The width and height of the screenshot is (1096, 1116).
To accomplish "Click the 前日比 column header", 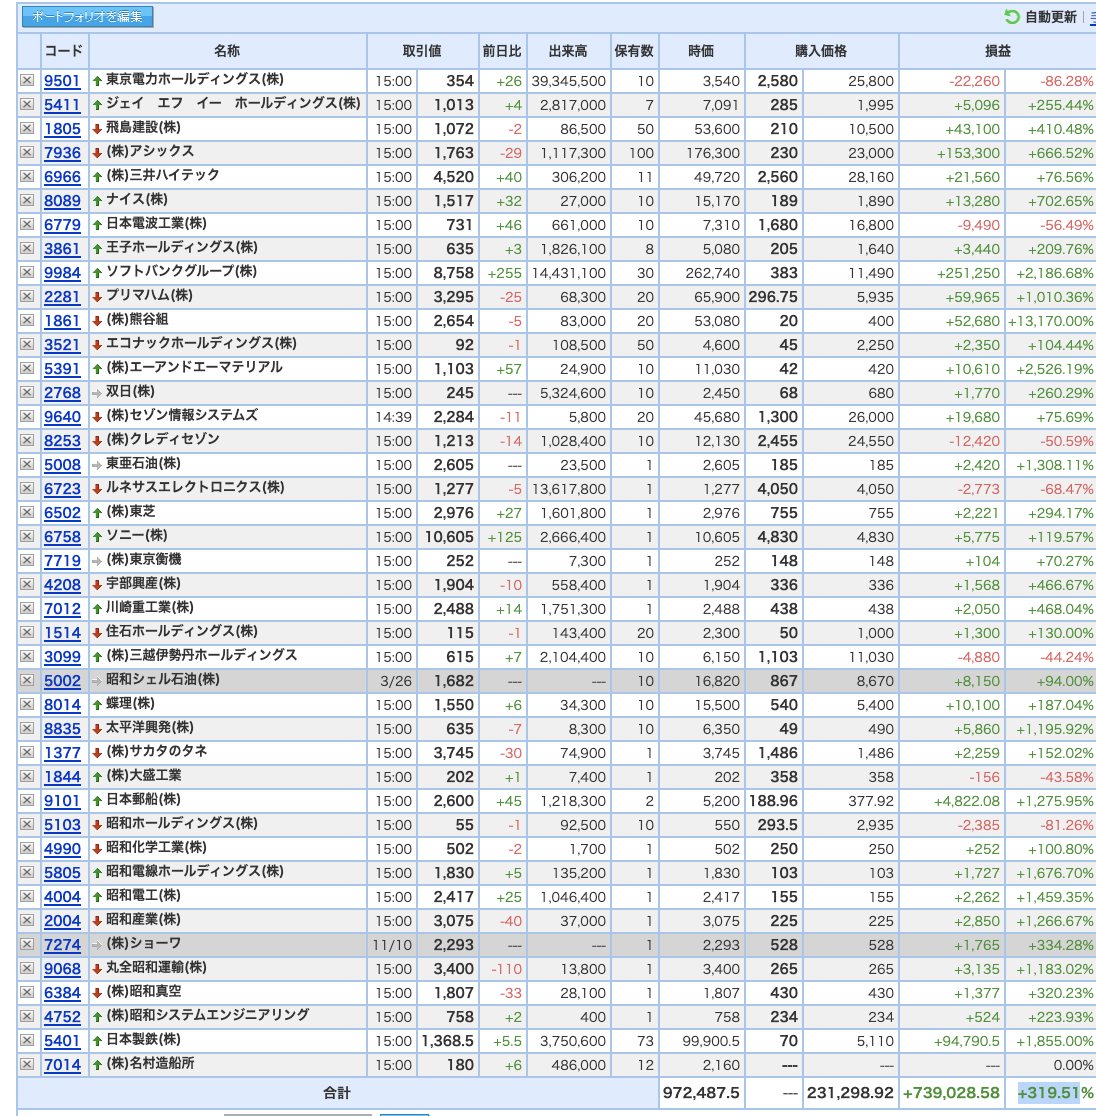I will pos(502,51).
